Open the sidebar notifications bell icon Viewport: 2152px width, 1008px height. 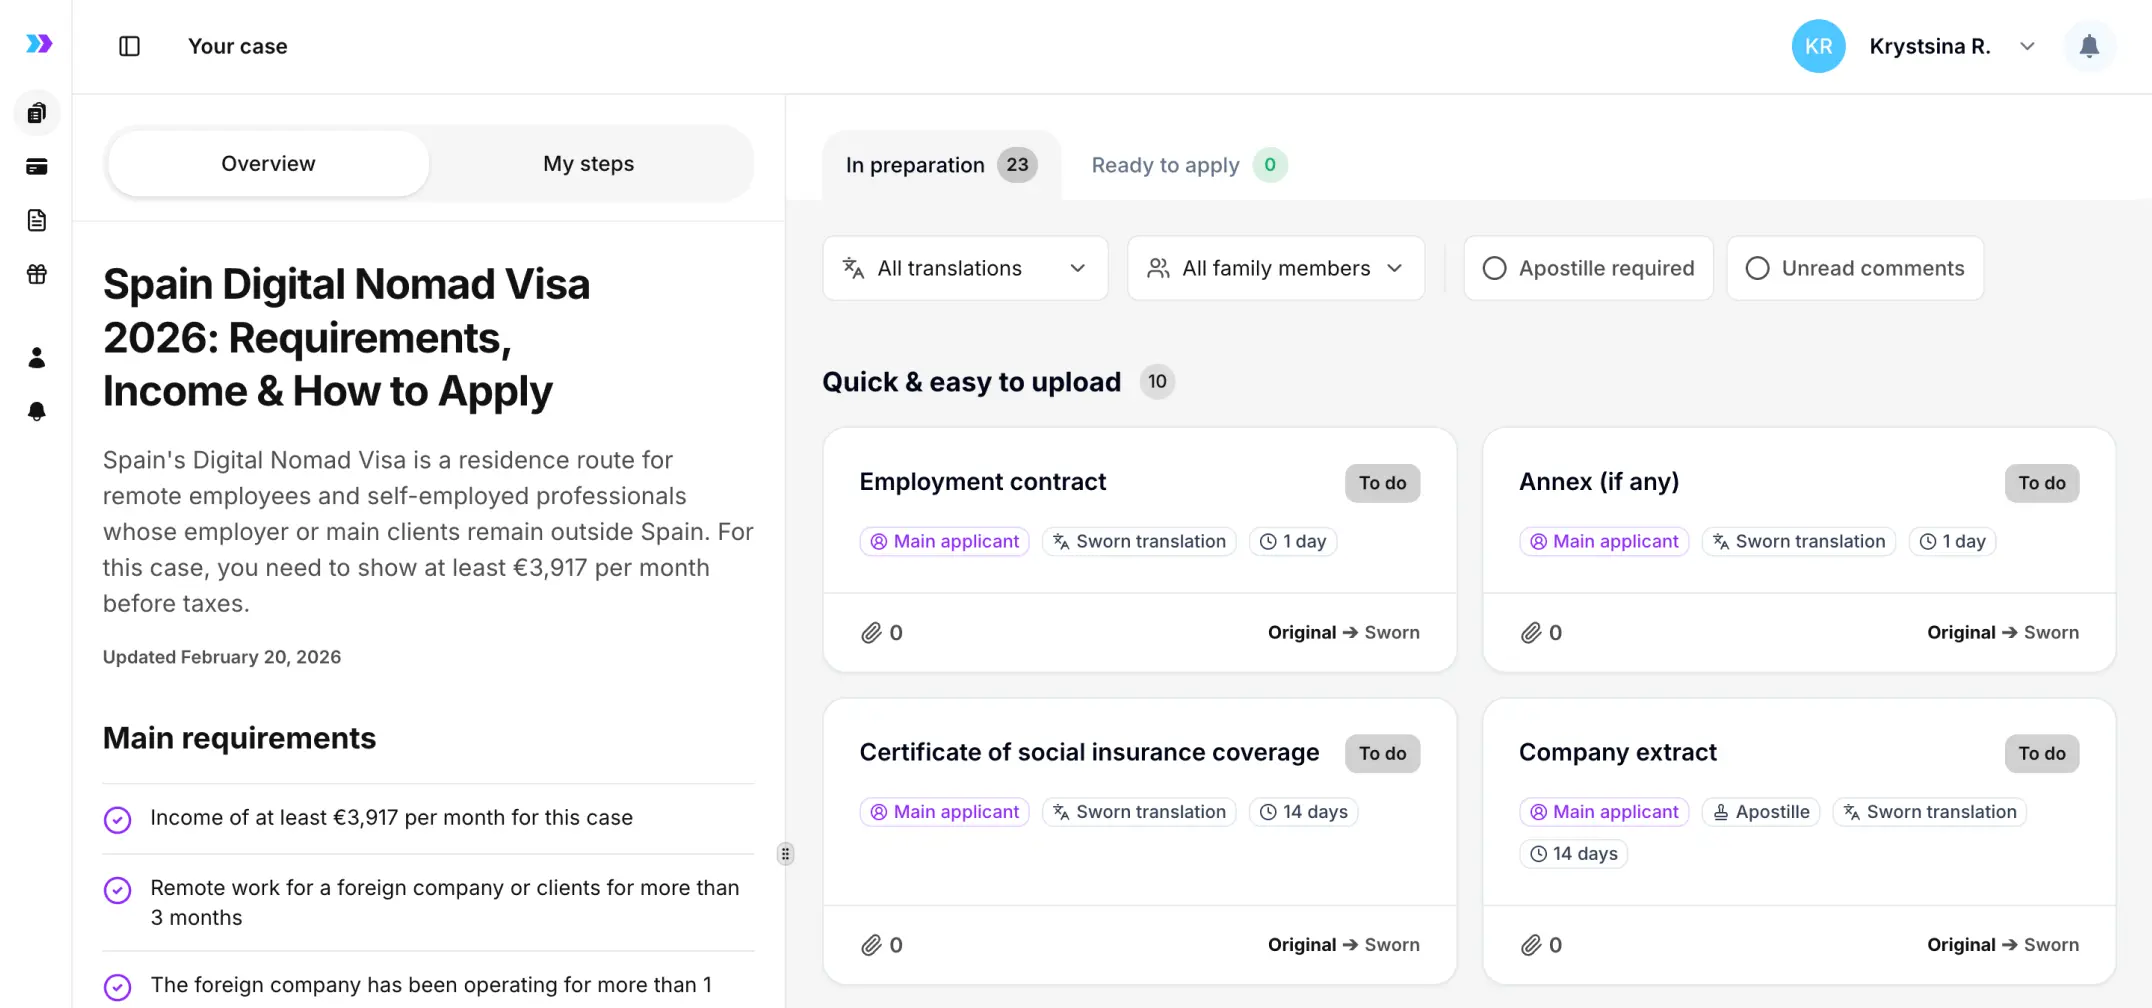[37, 411]
